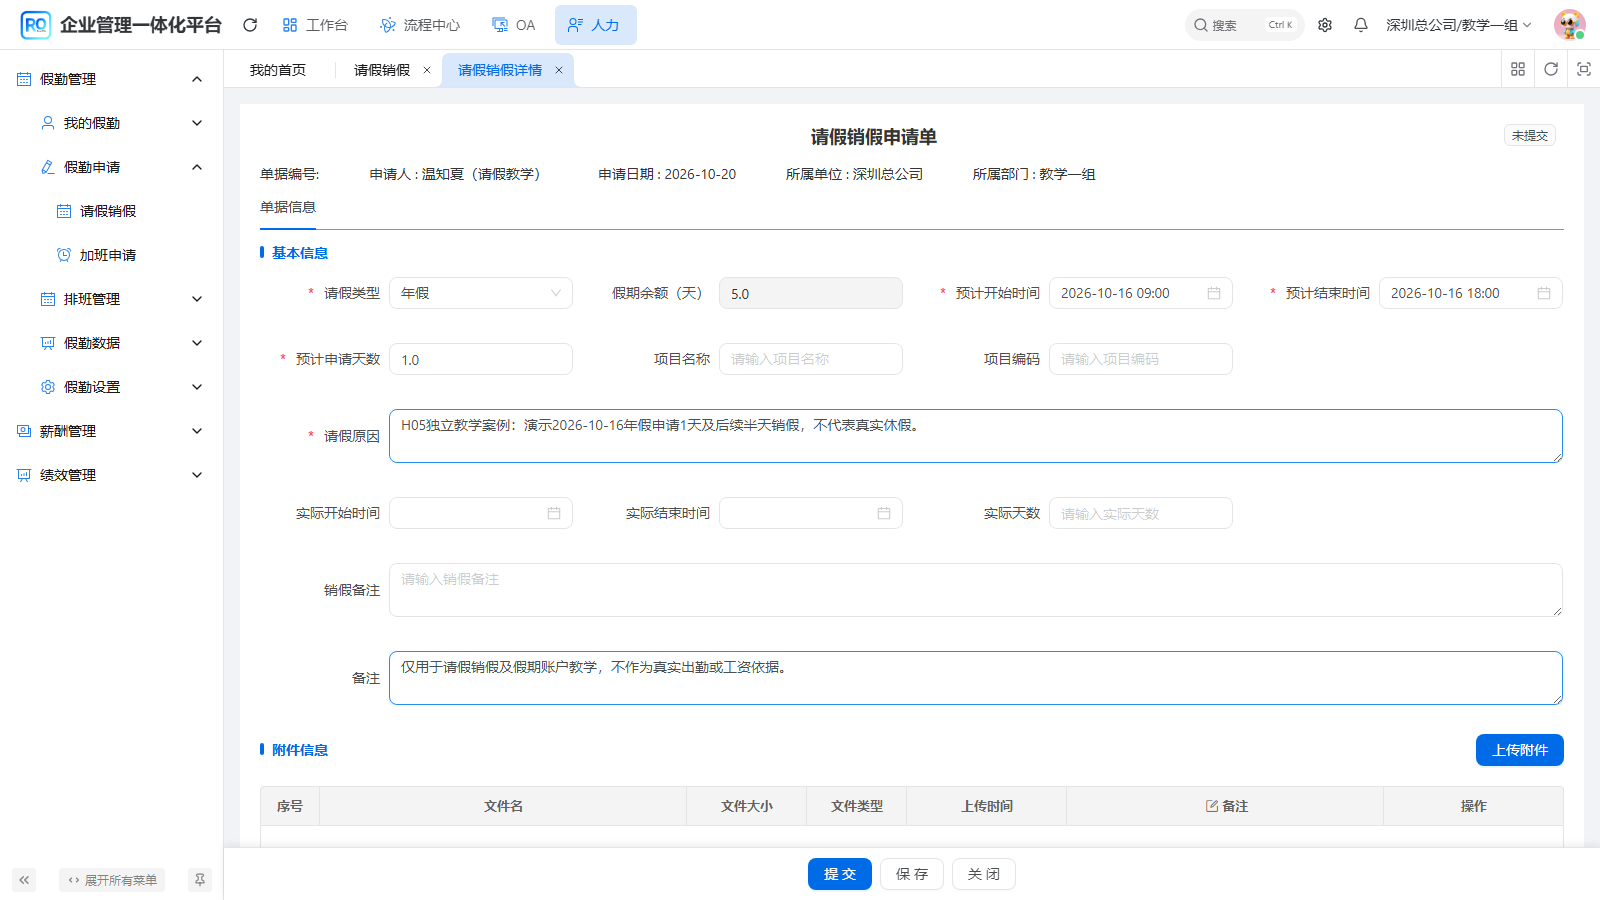Click the user avatar picture
1600x900 pixels.
[1569, 25]
